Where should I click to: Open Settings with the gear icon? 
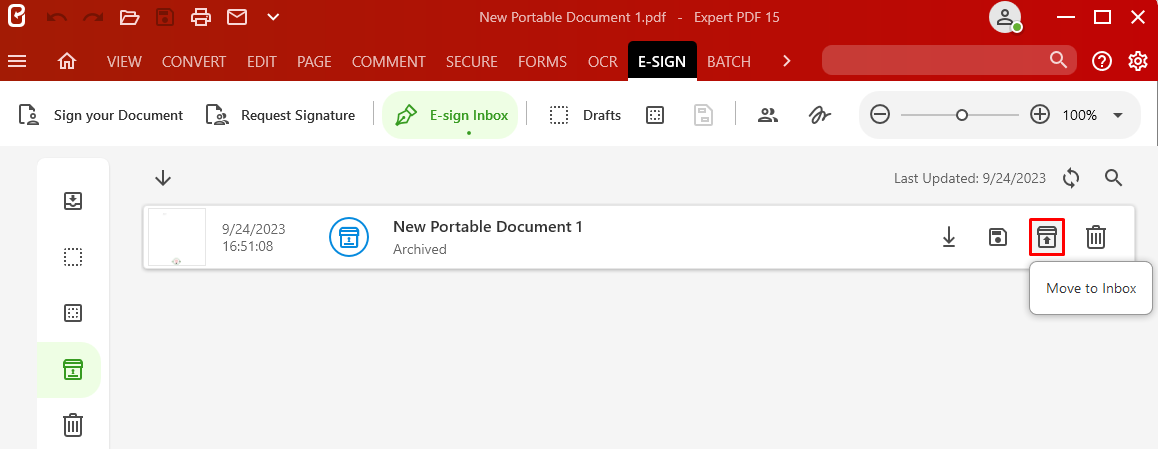pos(1137,61)
